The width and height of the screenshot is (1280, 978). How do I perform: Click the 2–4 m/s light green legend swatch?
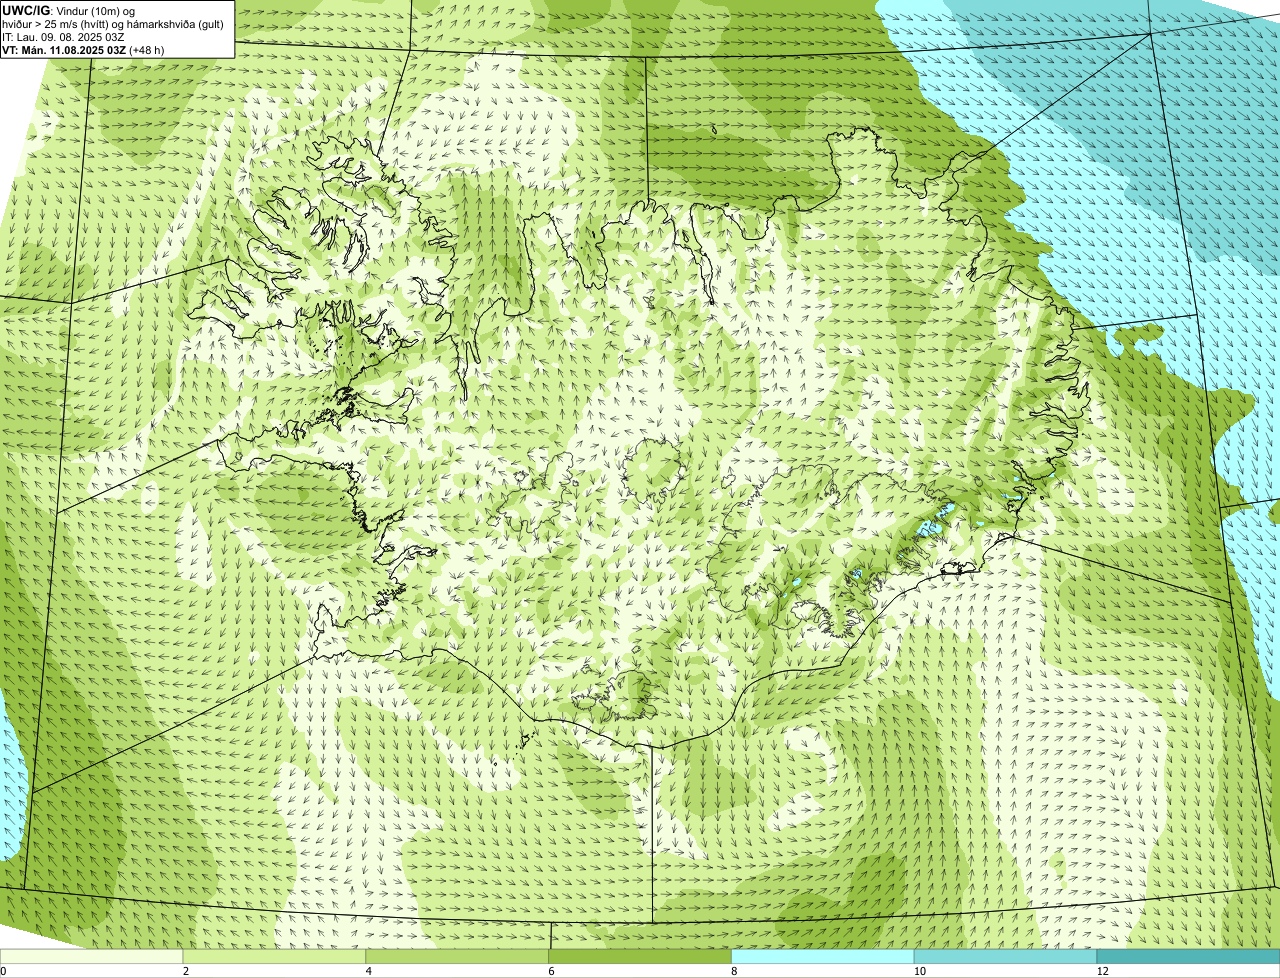pos(275,956)
